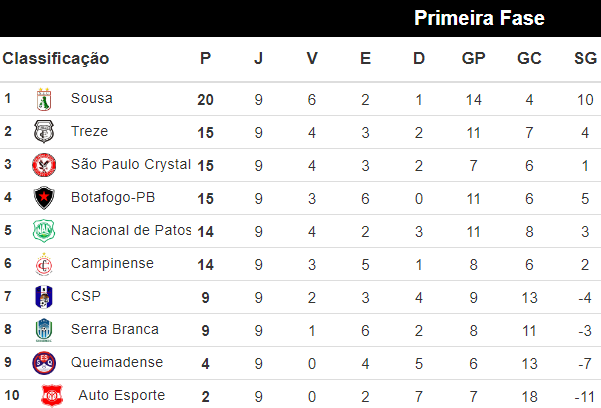Click the Auto Esporte crest icon

[x=51, y=396]
